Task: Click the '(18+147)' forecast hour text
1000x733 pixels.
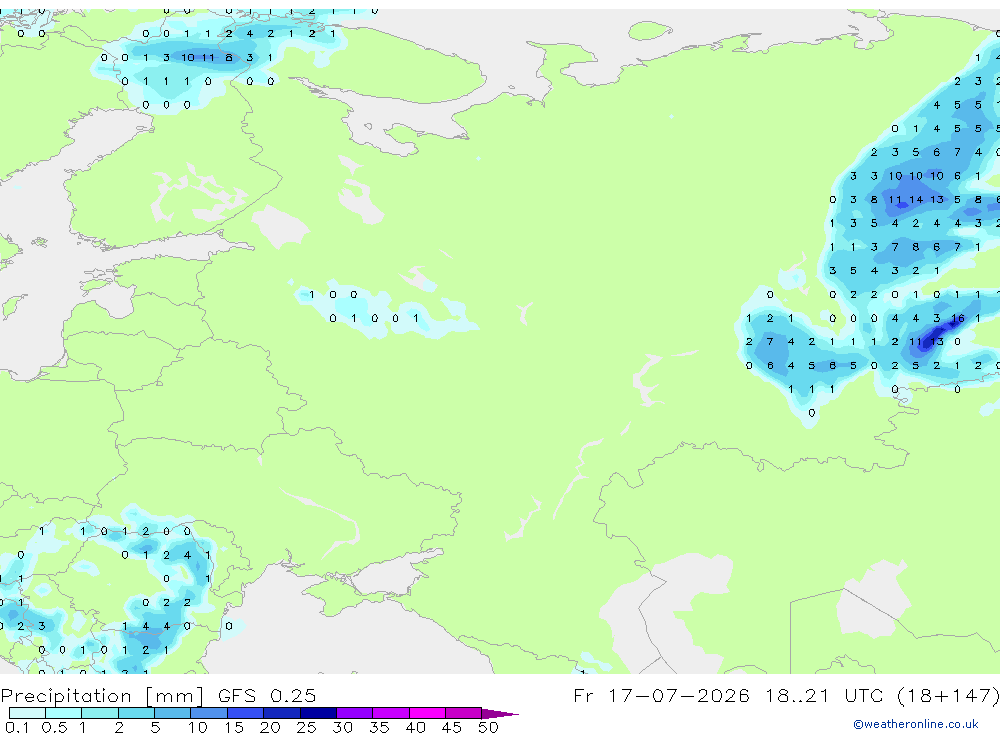Action: coord(948,695)
